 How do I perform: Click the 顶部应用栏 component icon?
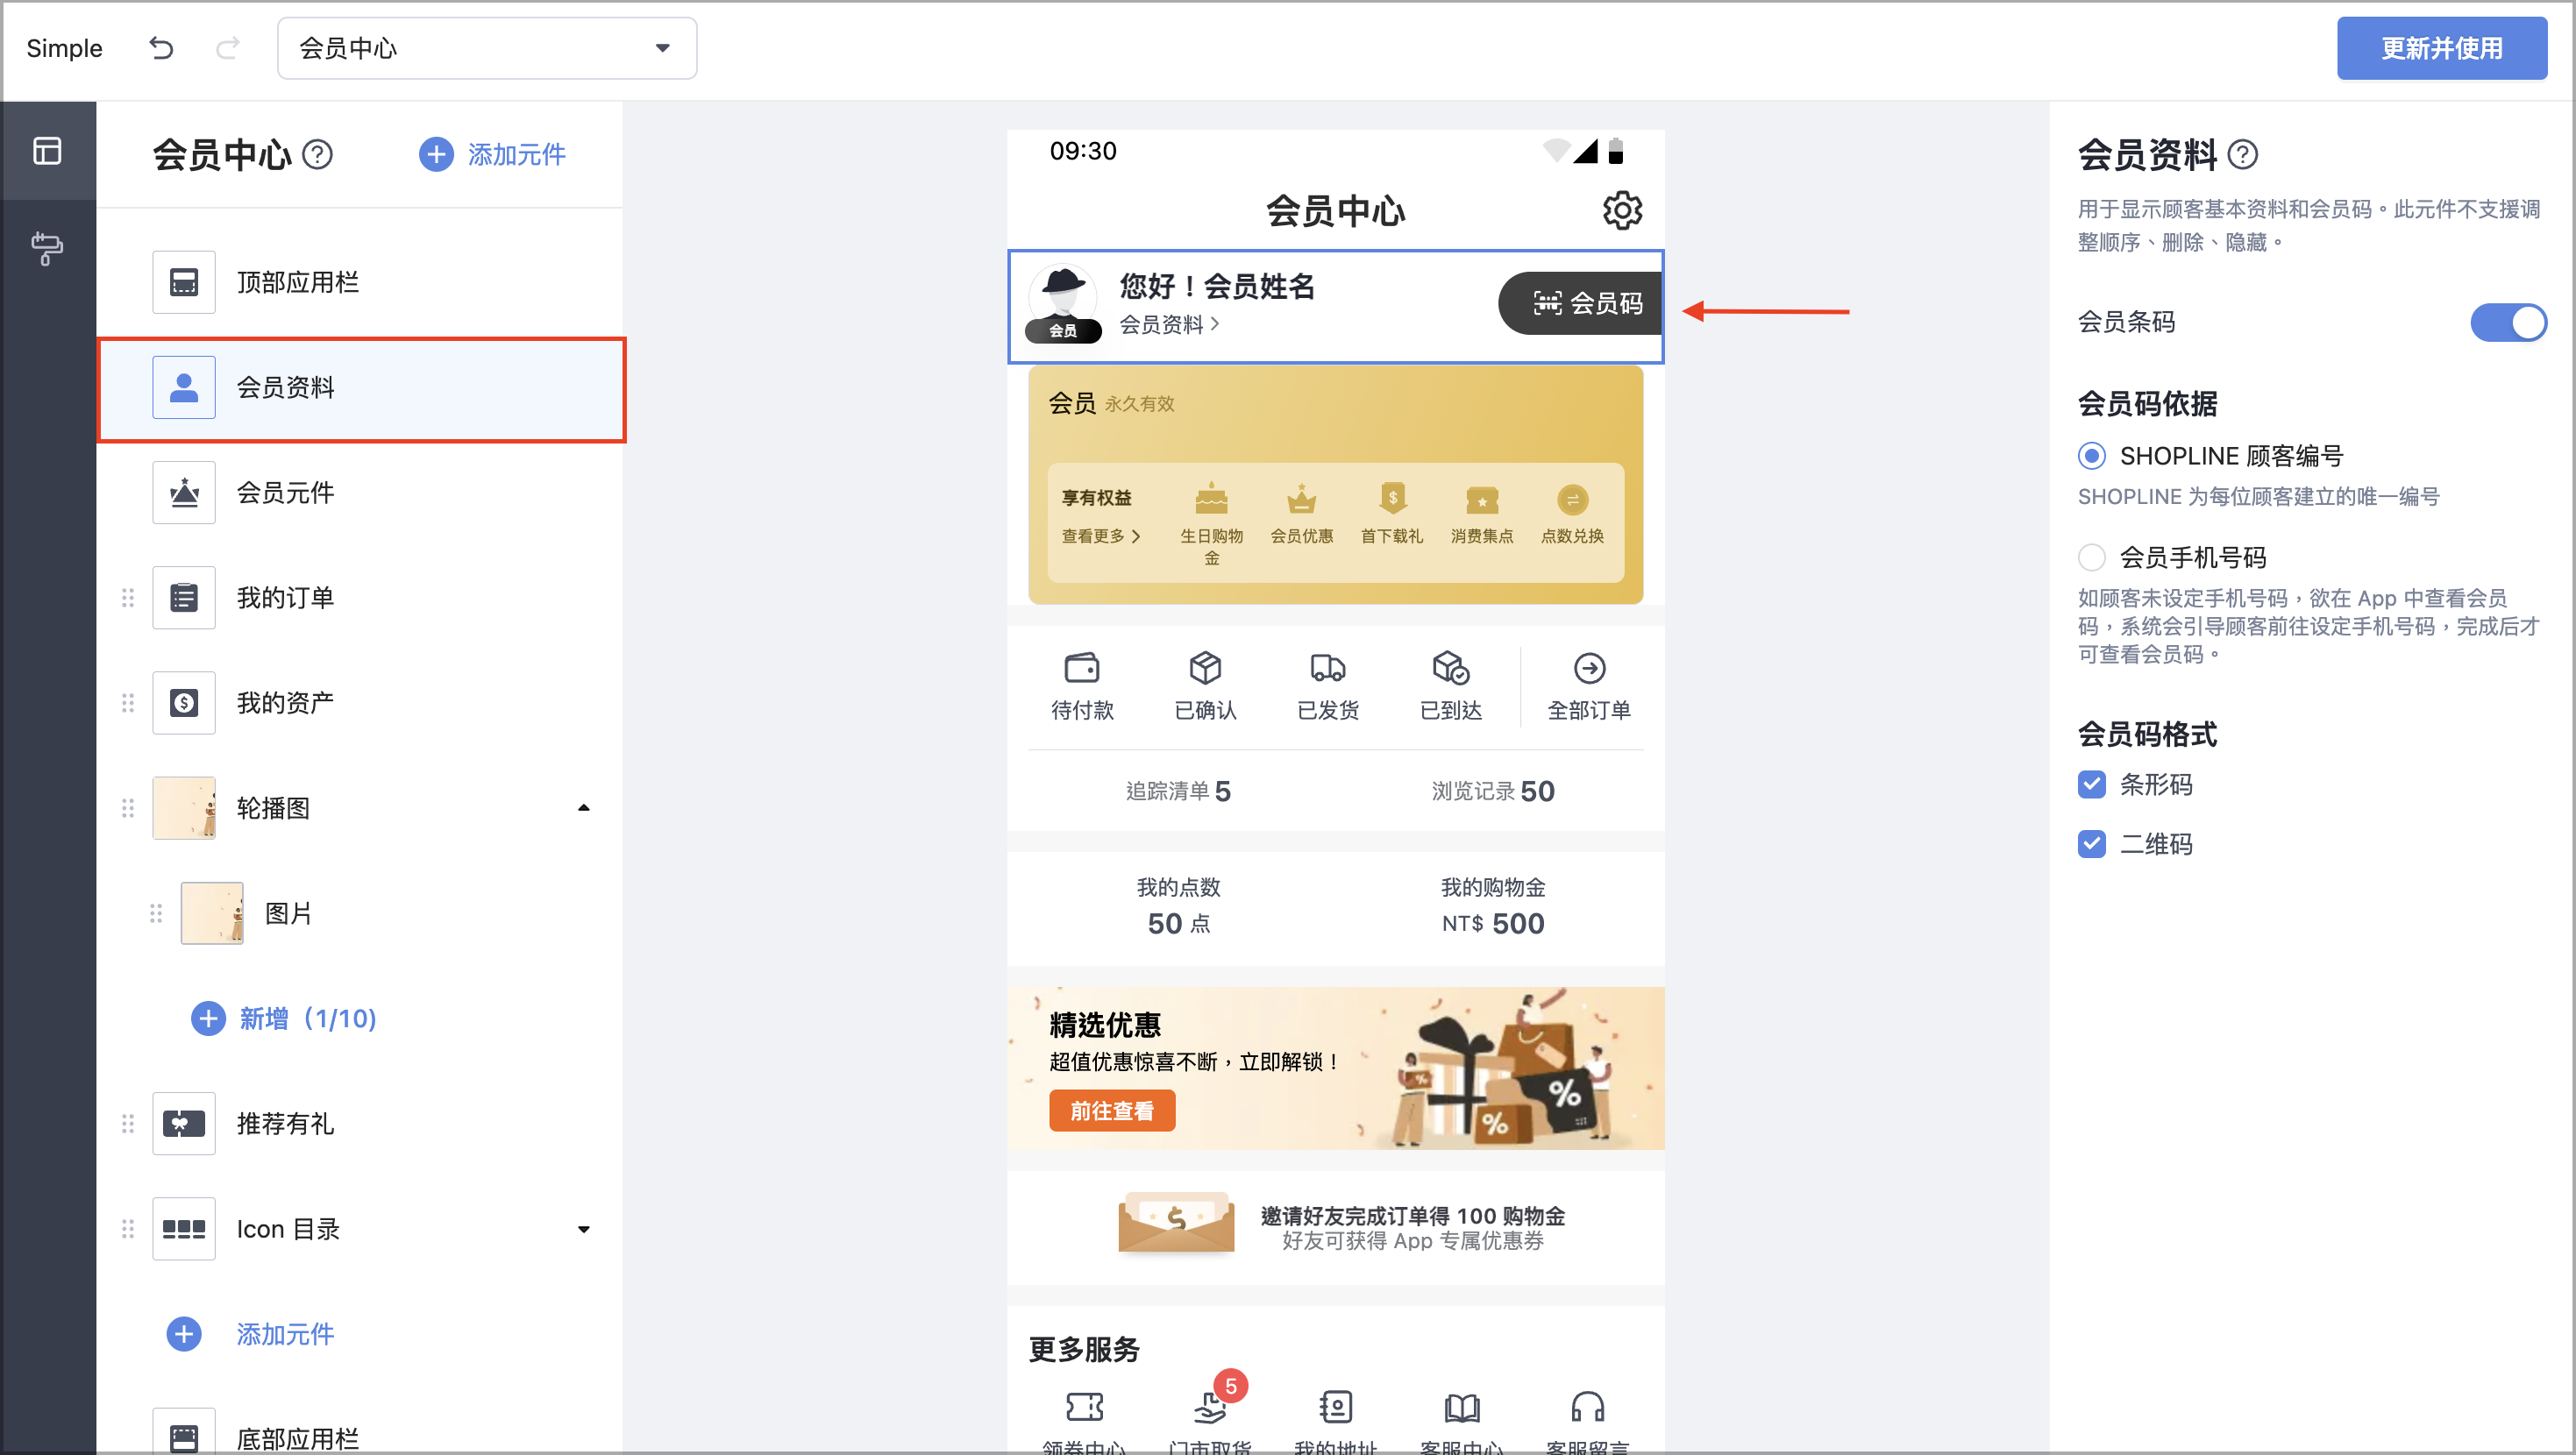tap(184, 283)
